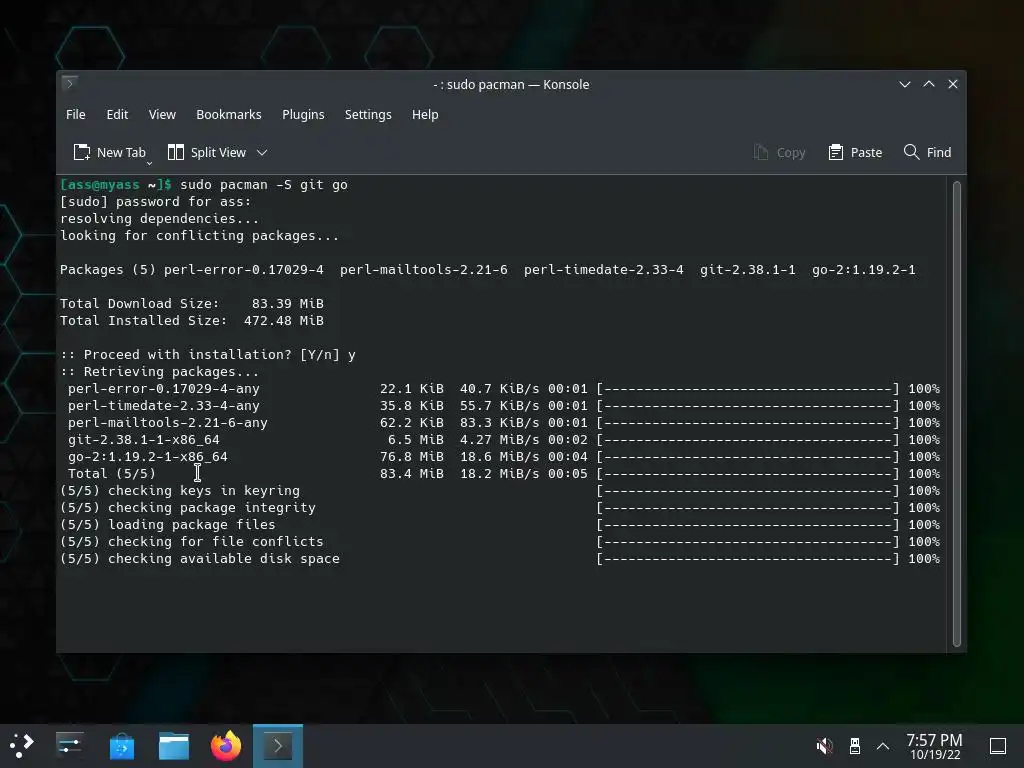Viewport: 1024px width, 768px height.
Task: Click the Copy toolbar button
Action: pyautogui.click(x=779, y=152)
